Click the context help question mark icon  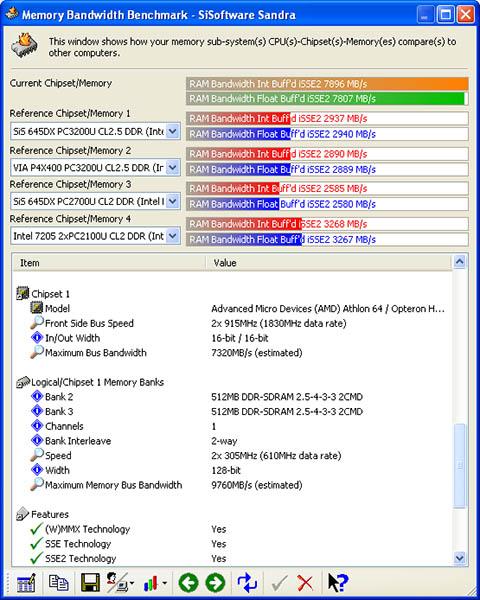[338, 583]
